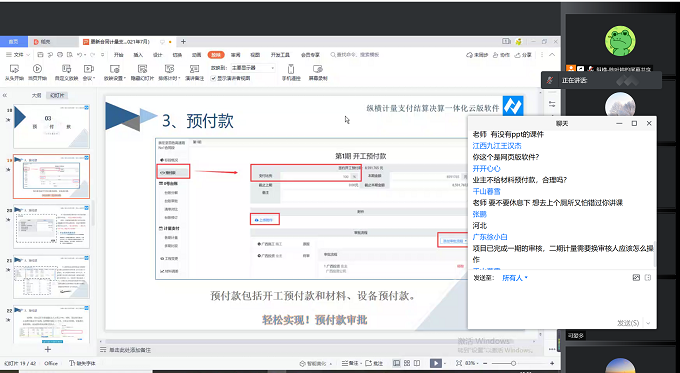The width and height of the screenshot is (680, 373).
Task: Move the zoom slider handle in status bar
Action: click(x=513, y=363)
